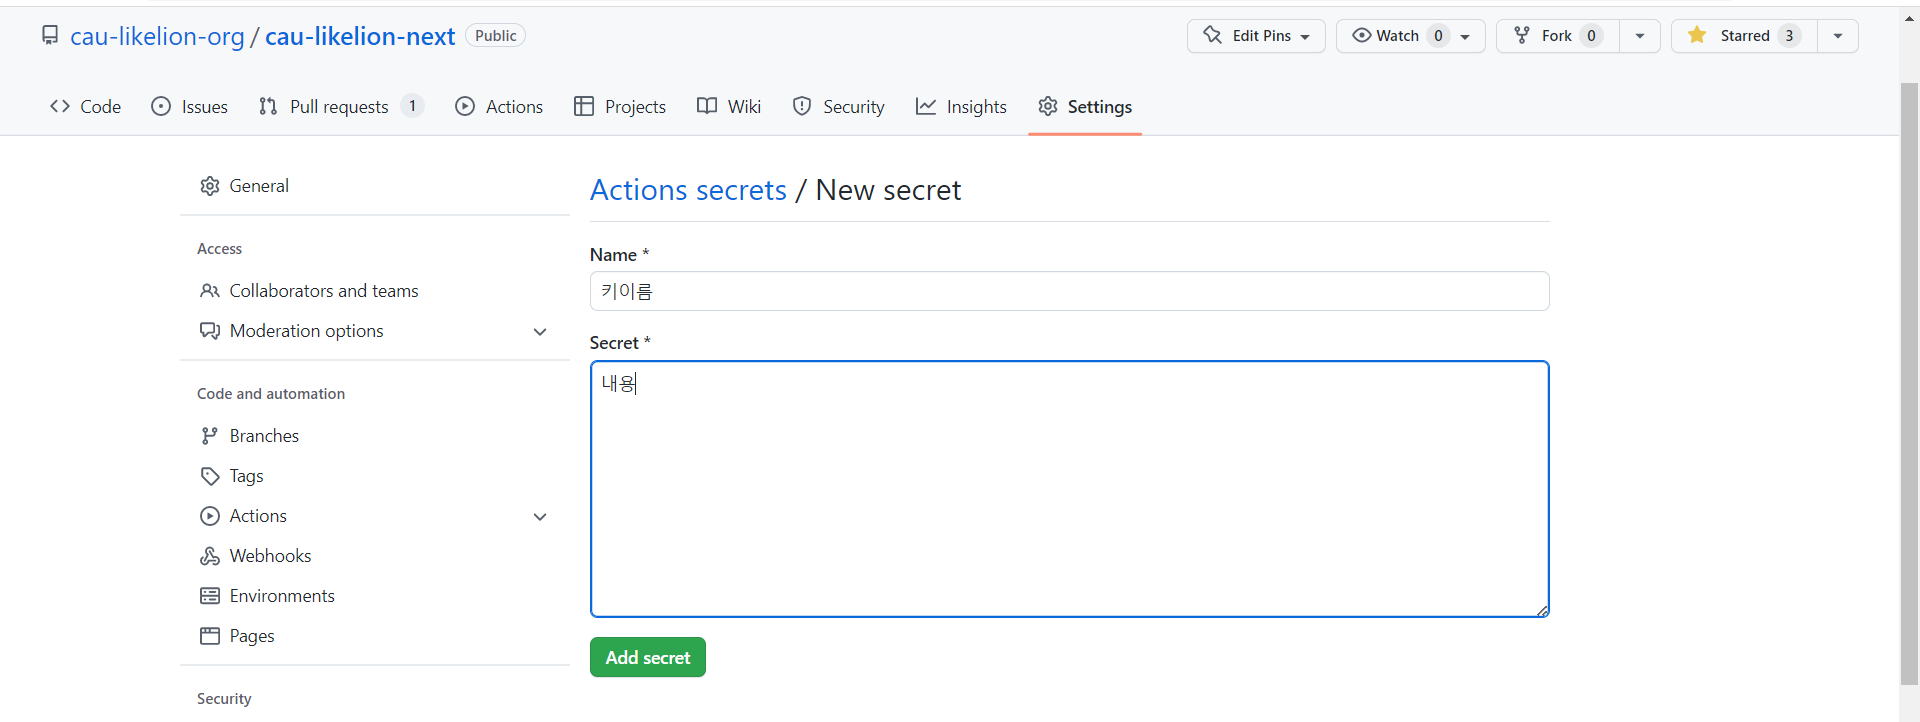This screenshot has width=1920, height=722.
Task: Go to the Insights tab
Action: (961, 106)
